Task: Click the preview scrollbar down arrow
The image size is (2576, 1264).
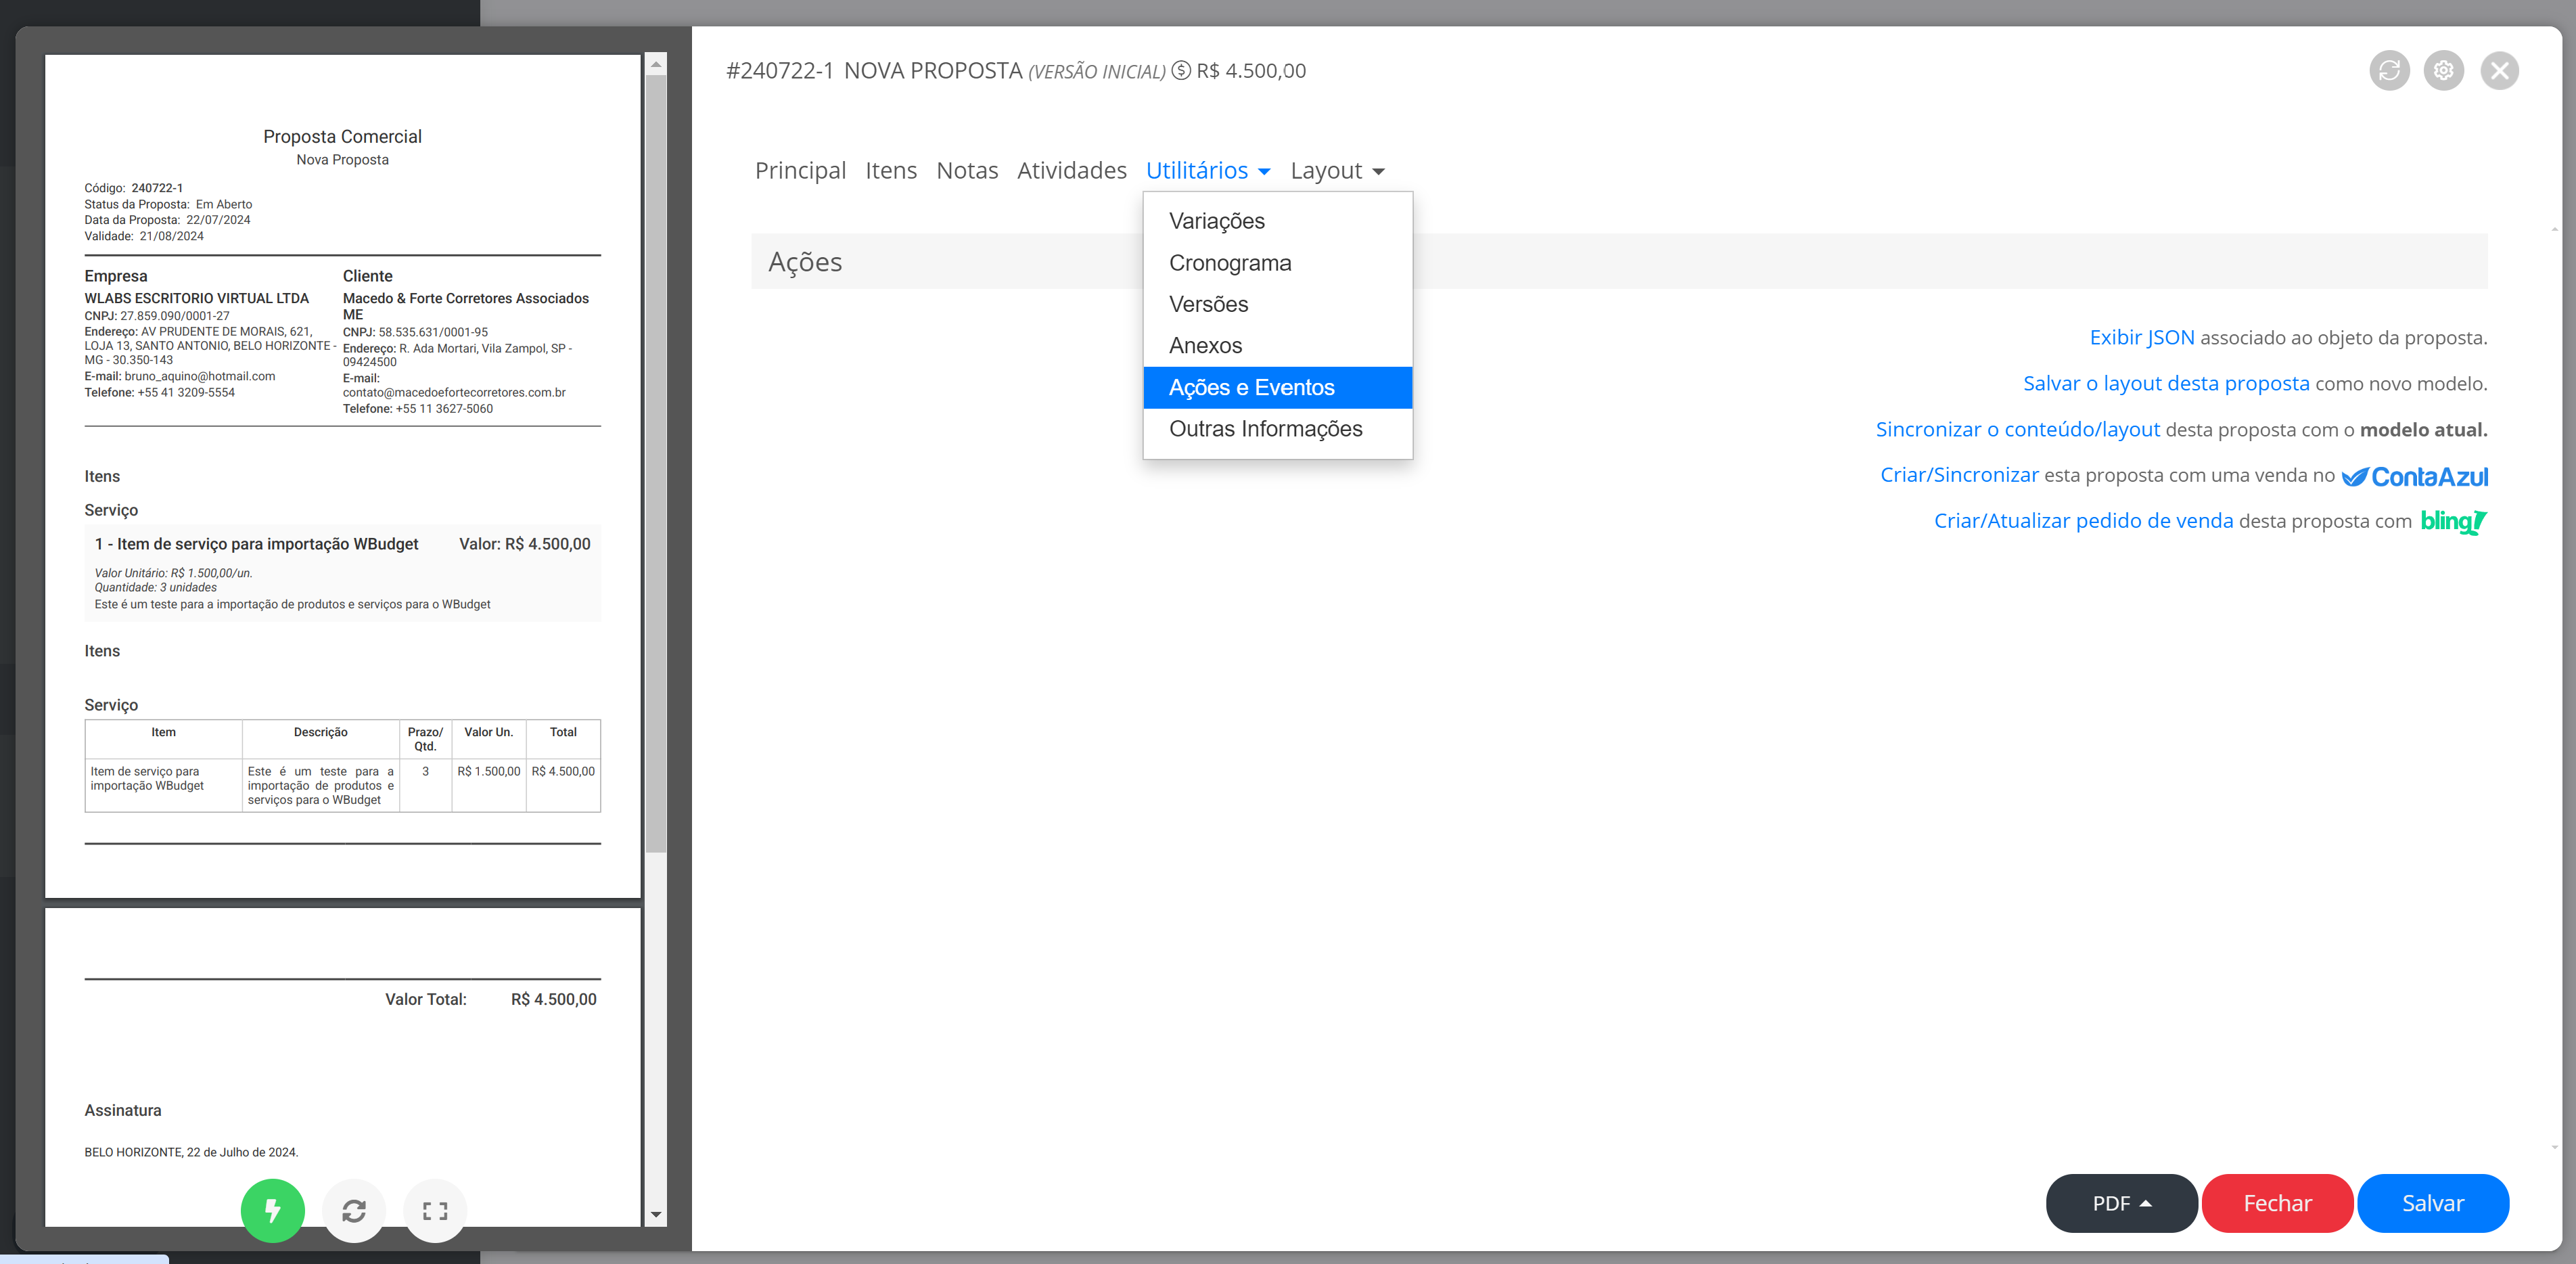Action: pyautogui.click(x=656, y=1214)
